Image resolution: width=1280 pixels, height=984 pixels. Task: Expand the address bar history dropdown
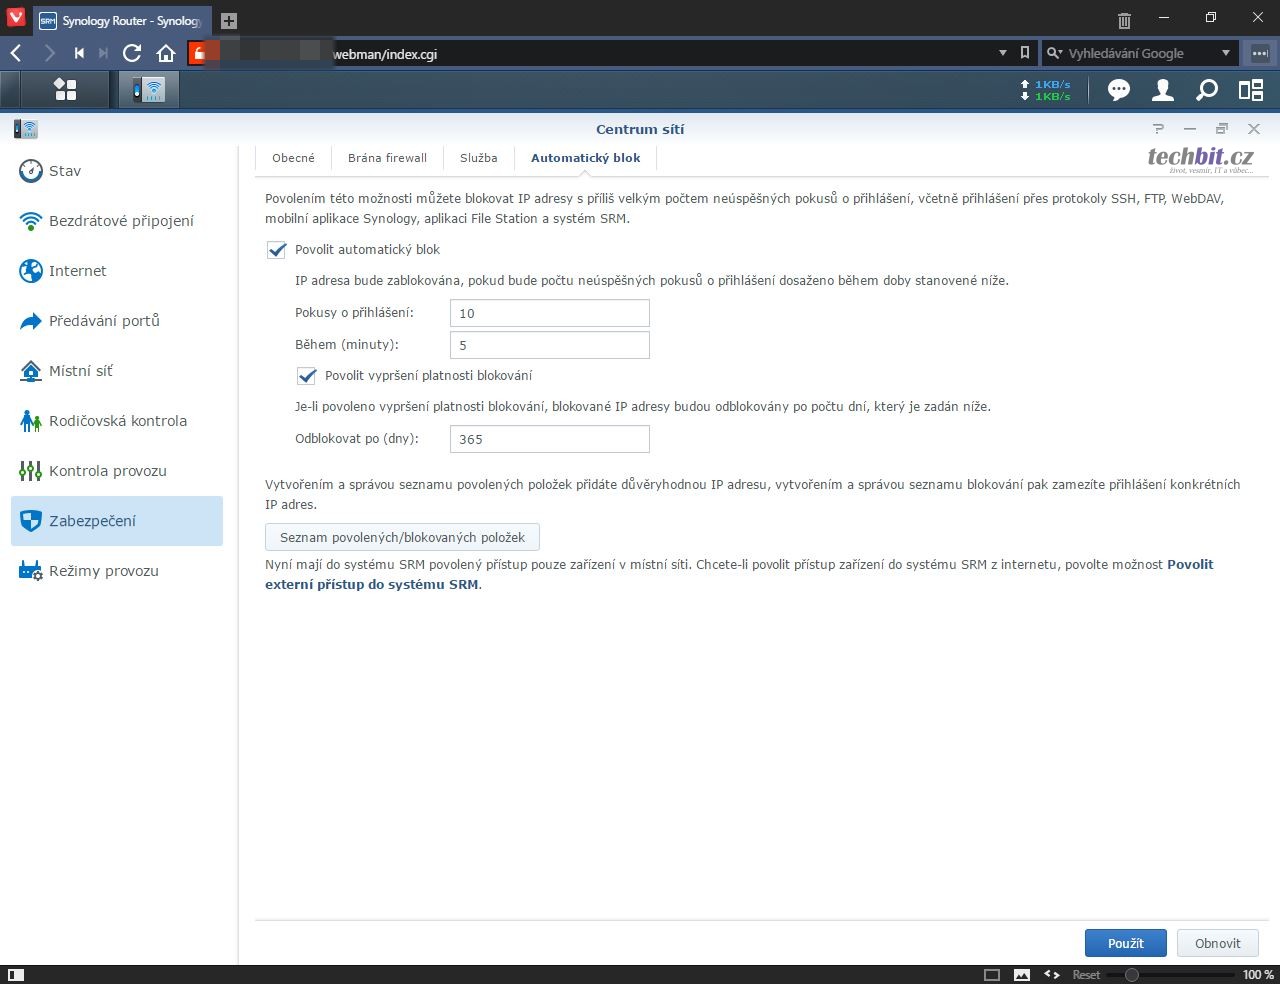point(1003,53)
